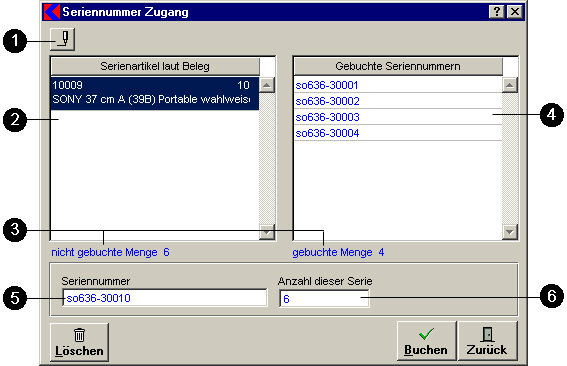This screenshot has width=567, height=366.
Task: Click the Serienartikel laut Beleg column header
Action: point(155,67)
